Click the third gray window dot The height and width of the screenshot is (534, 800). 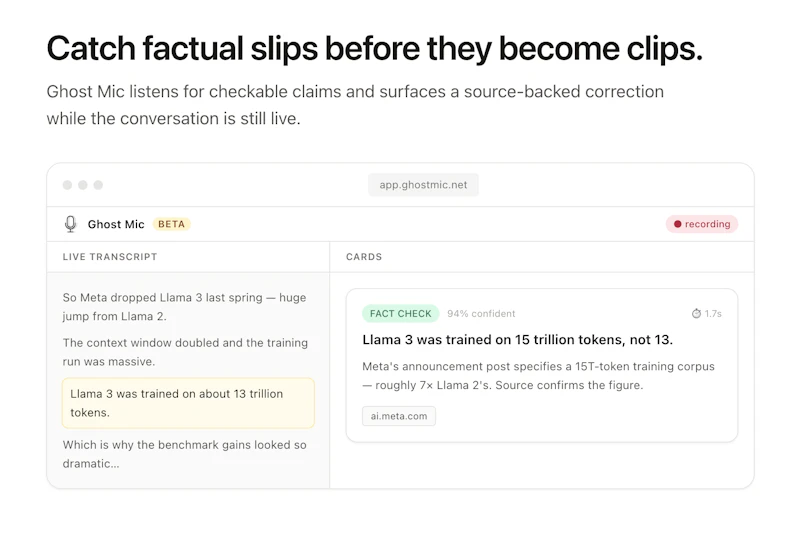[x=98, y=185]
